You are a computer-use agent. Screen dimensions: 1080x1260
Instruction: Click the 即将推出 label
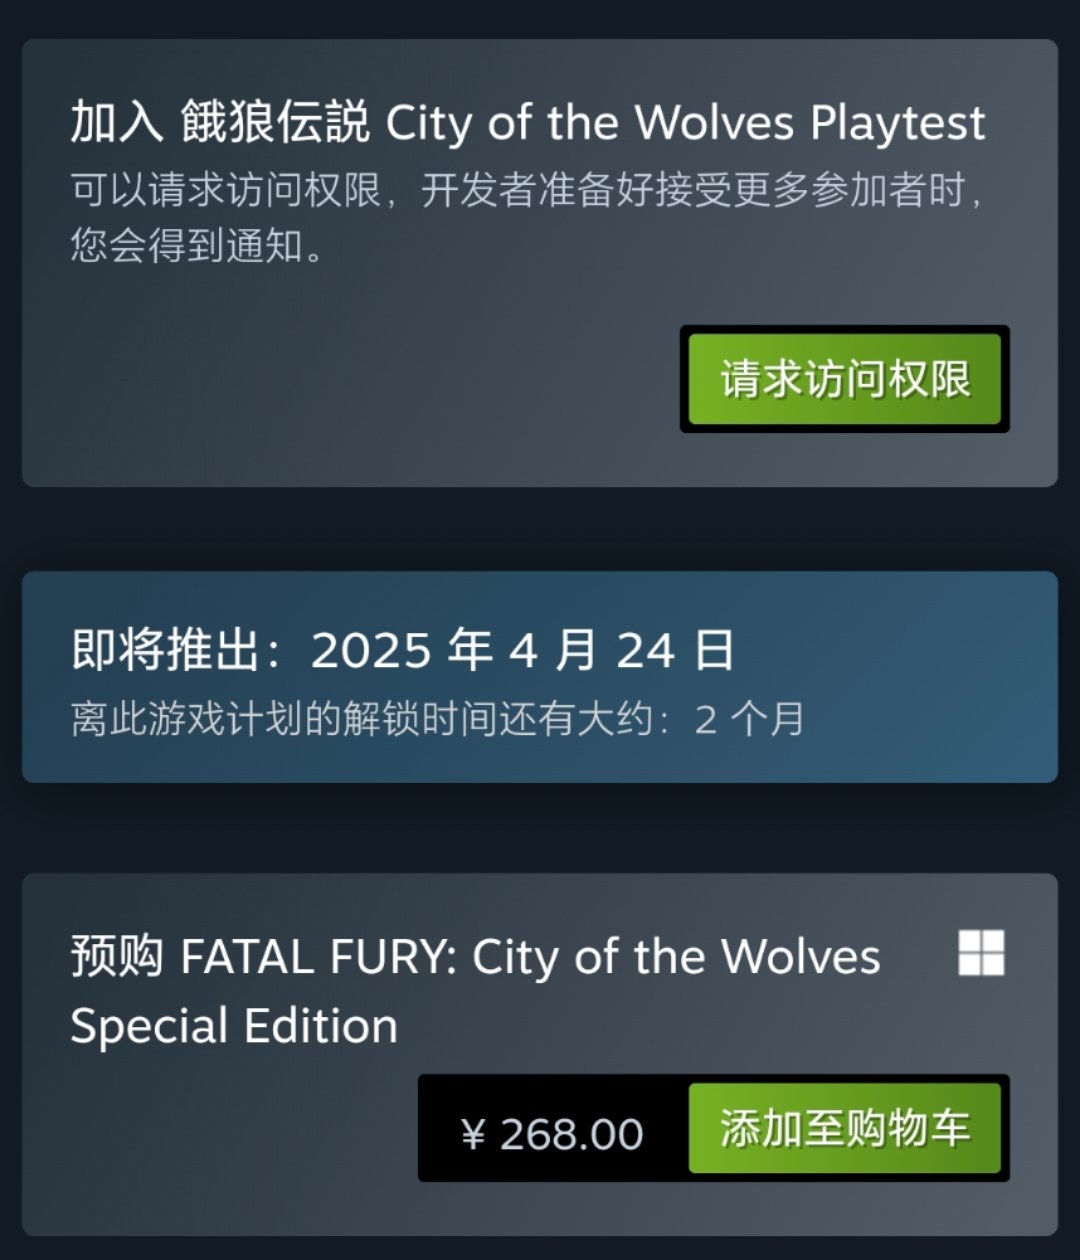[x=163, y=650]
